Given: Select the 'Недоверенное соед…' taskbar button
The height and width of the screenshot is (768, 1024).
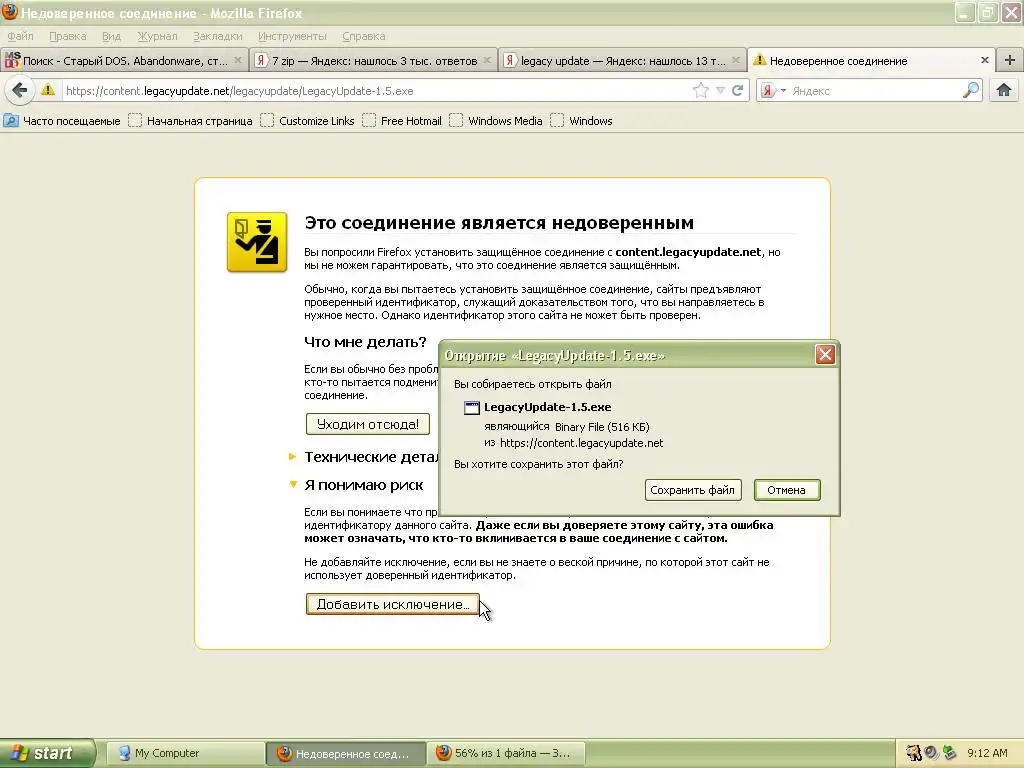Looking at the screenshot, I should click(345, 753).
